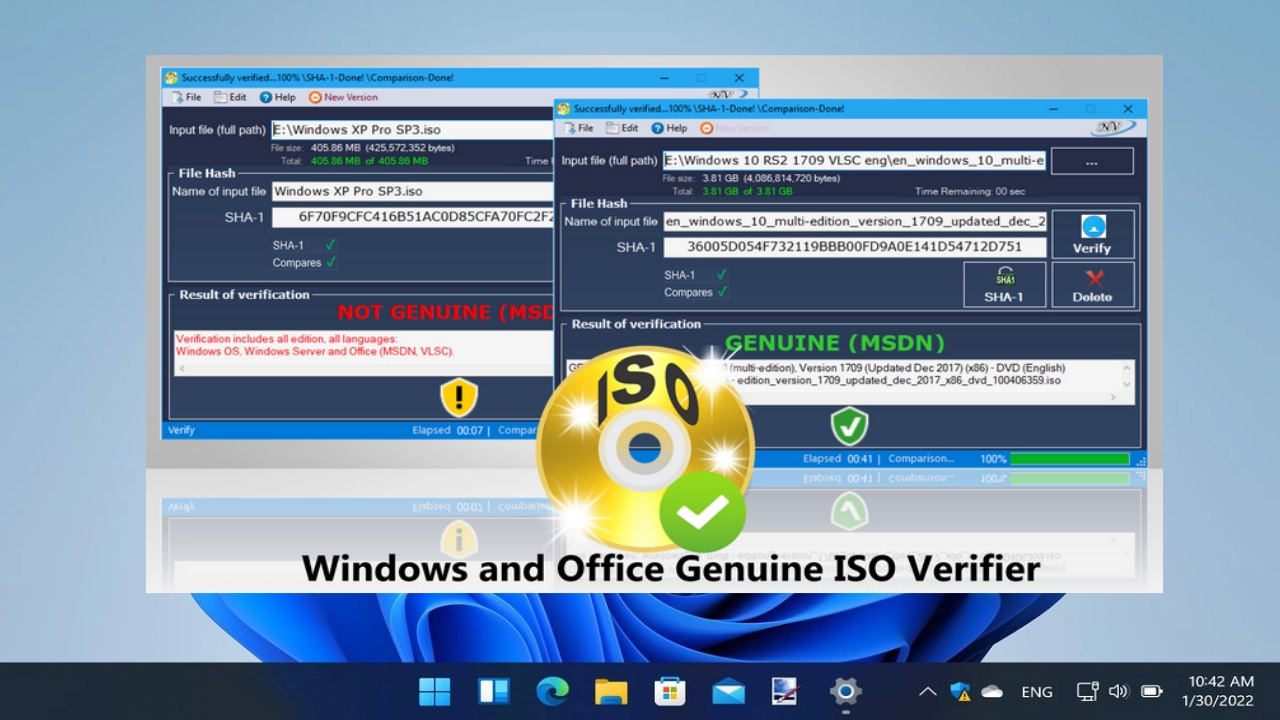The width and height of the screenshot is (1280, 720).
Task: Click the NV logo in the front window
Action: click(1113, 127)
